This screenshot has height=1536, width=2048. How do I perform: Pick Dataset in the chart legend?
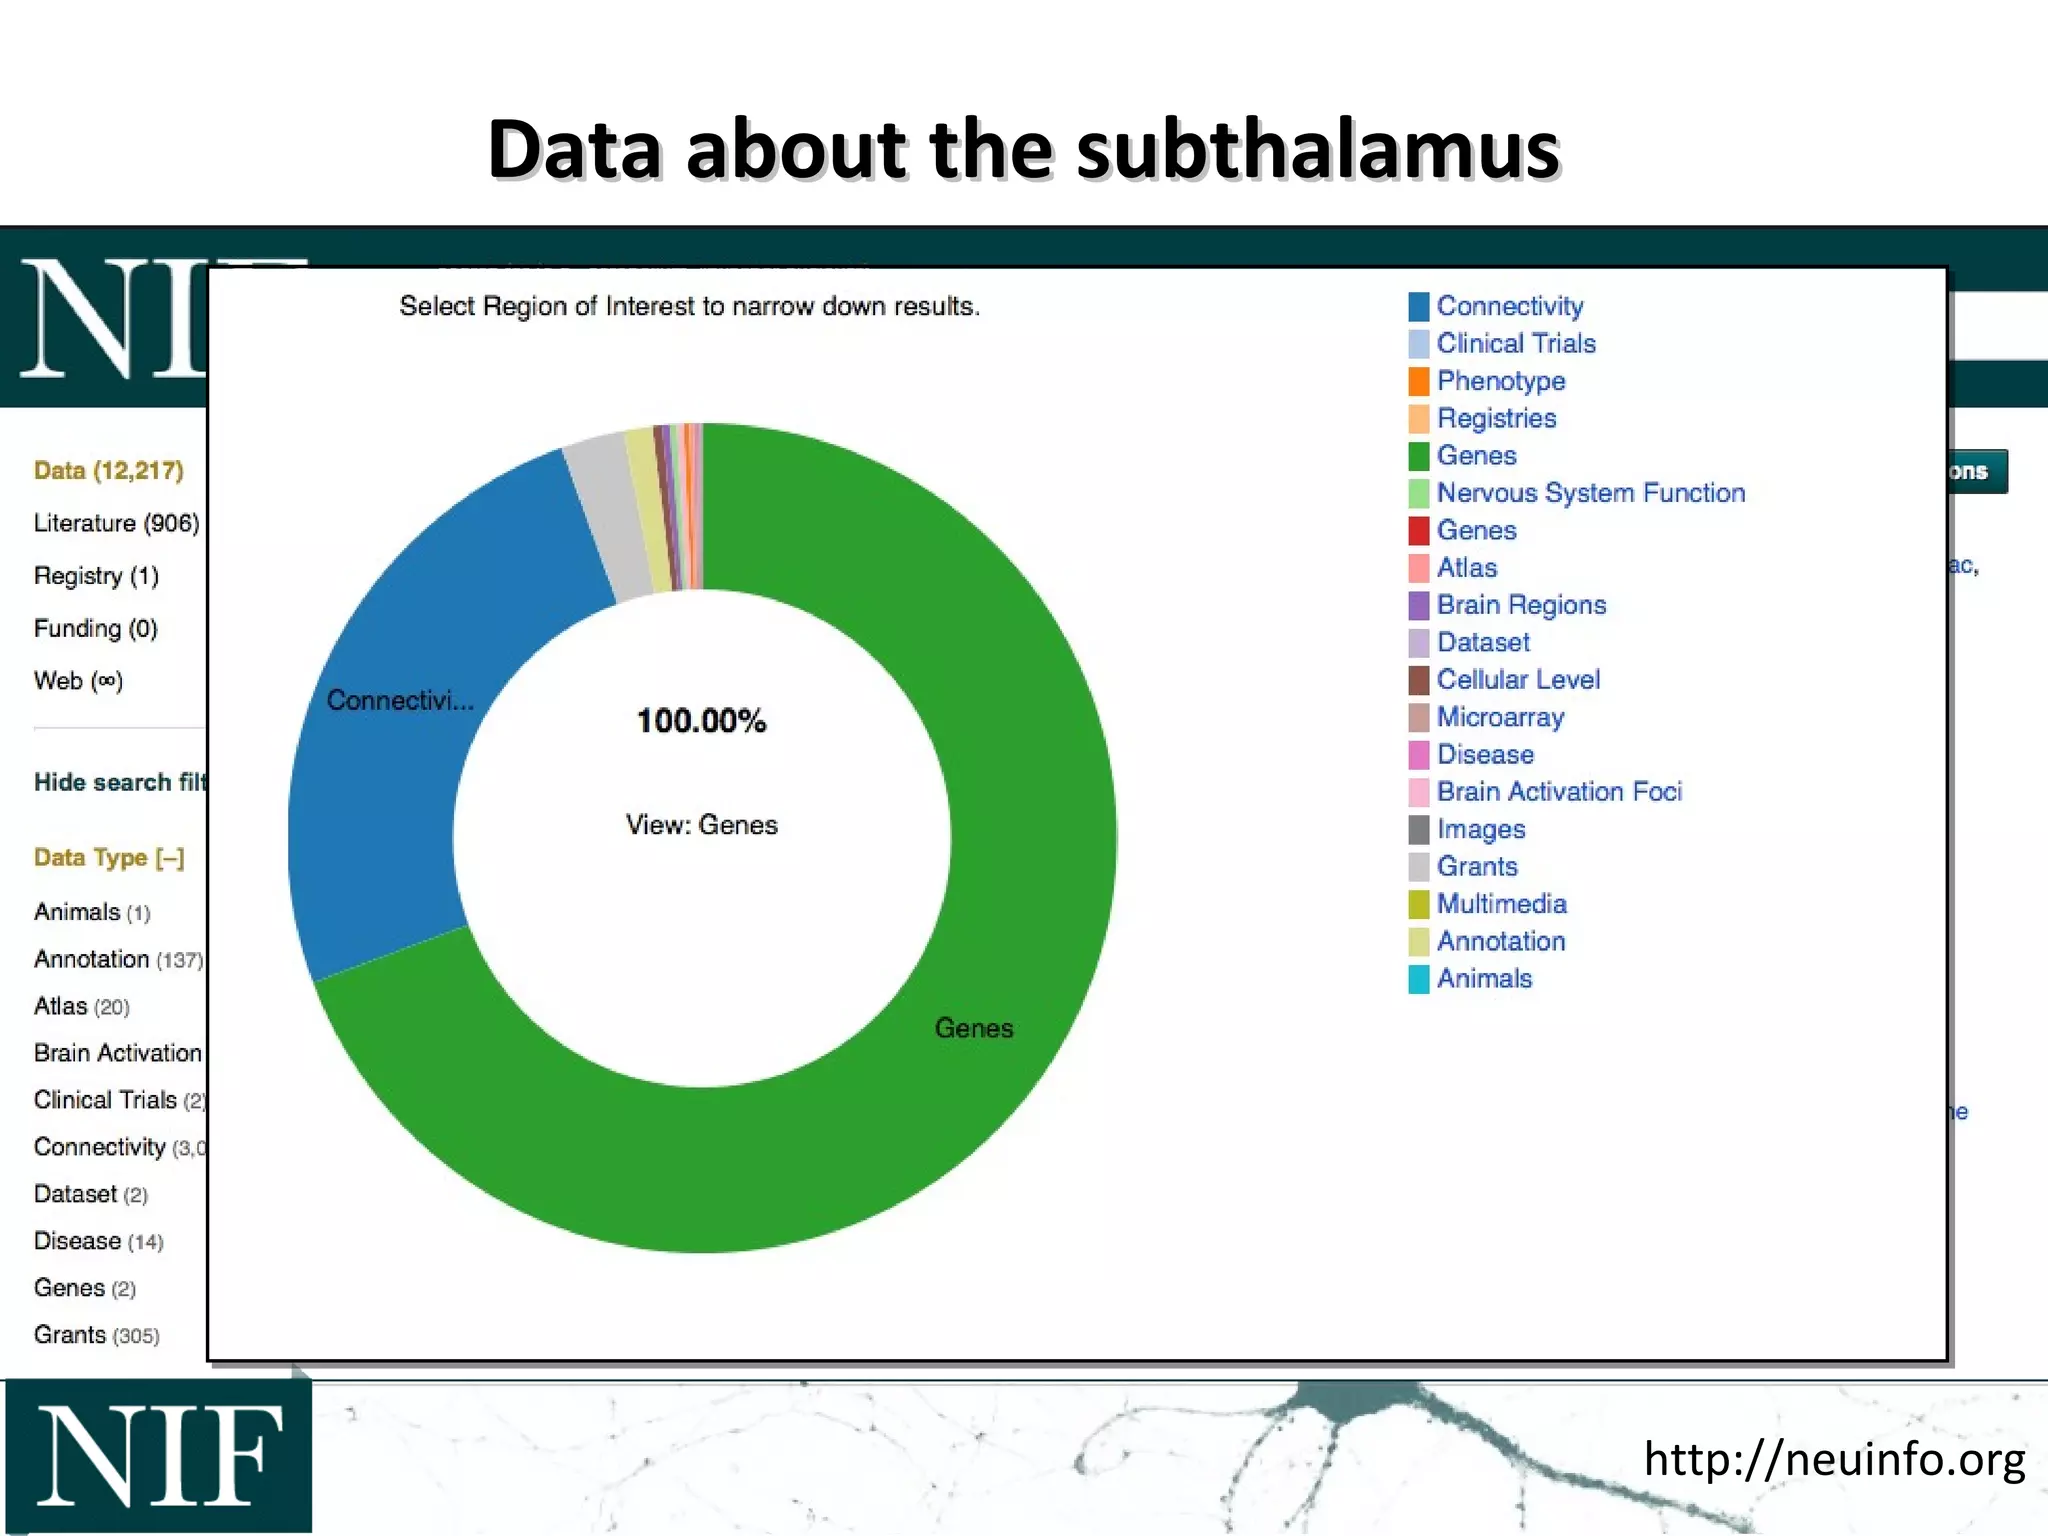[x=1483, y=642]
